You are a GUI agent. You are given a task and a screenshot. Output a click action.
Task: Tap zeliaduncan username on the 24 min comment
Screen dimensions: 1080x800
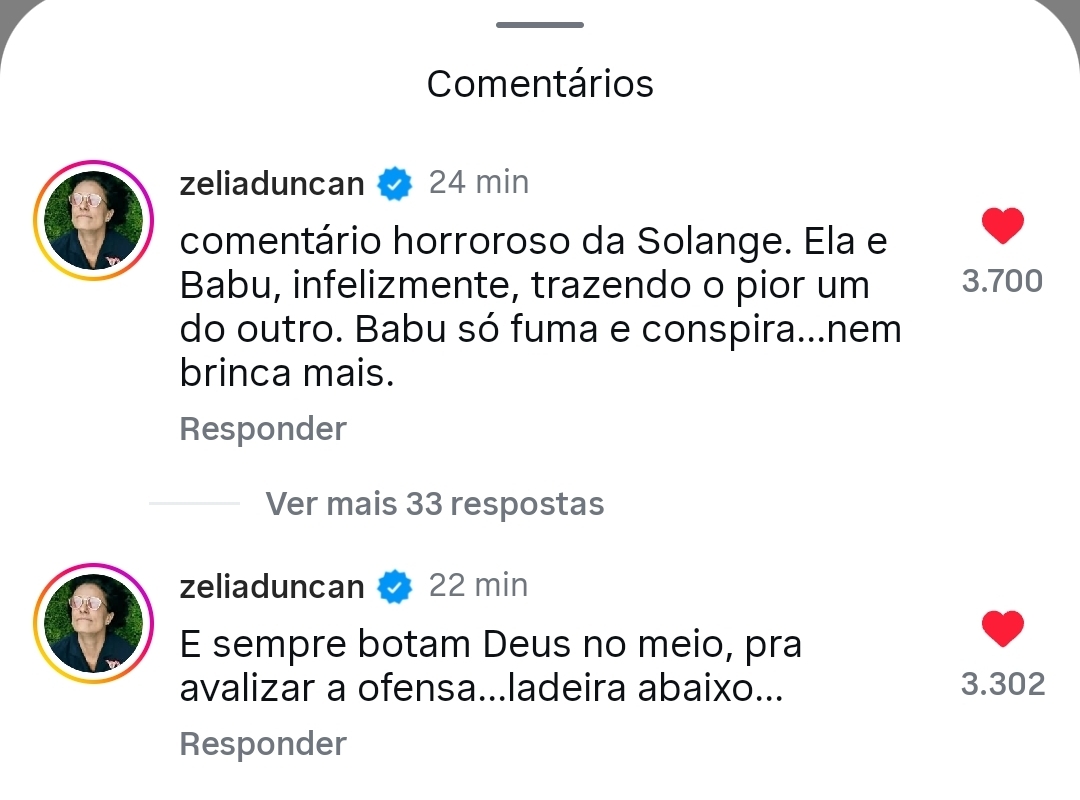click(x=272, y=184)
